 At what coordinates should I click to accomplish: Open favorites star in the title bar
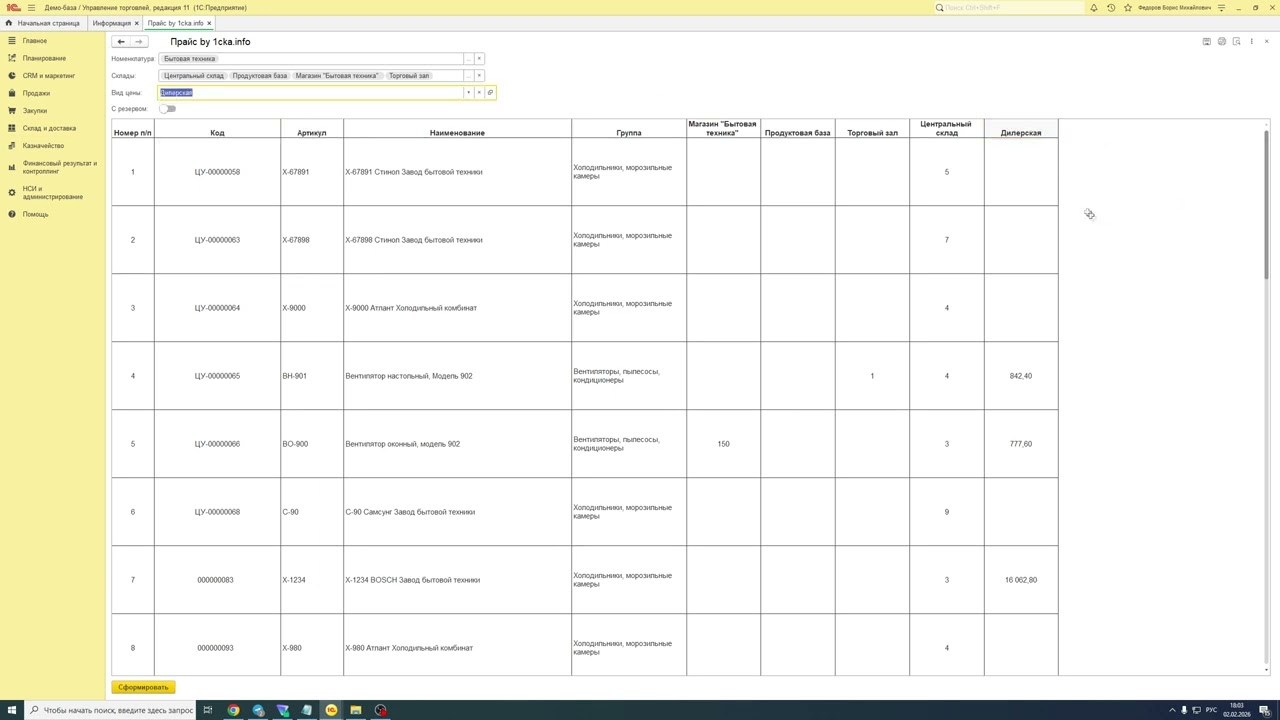tap(1127, 7)
